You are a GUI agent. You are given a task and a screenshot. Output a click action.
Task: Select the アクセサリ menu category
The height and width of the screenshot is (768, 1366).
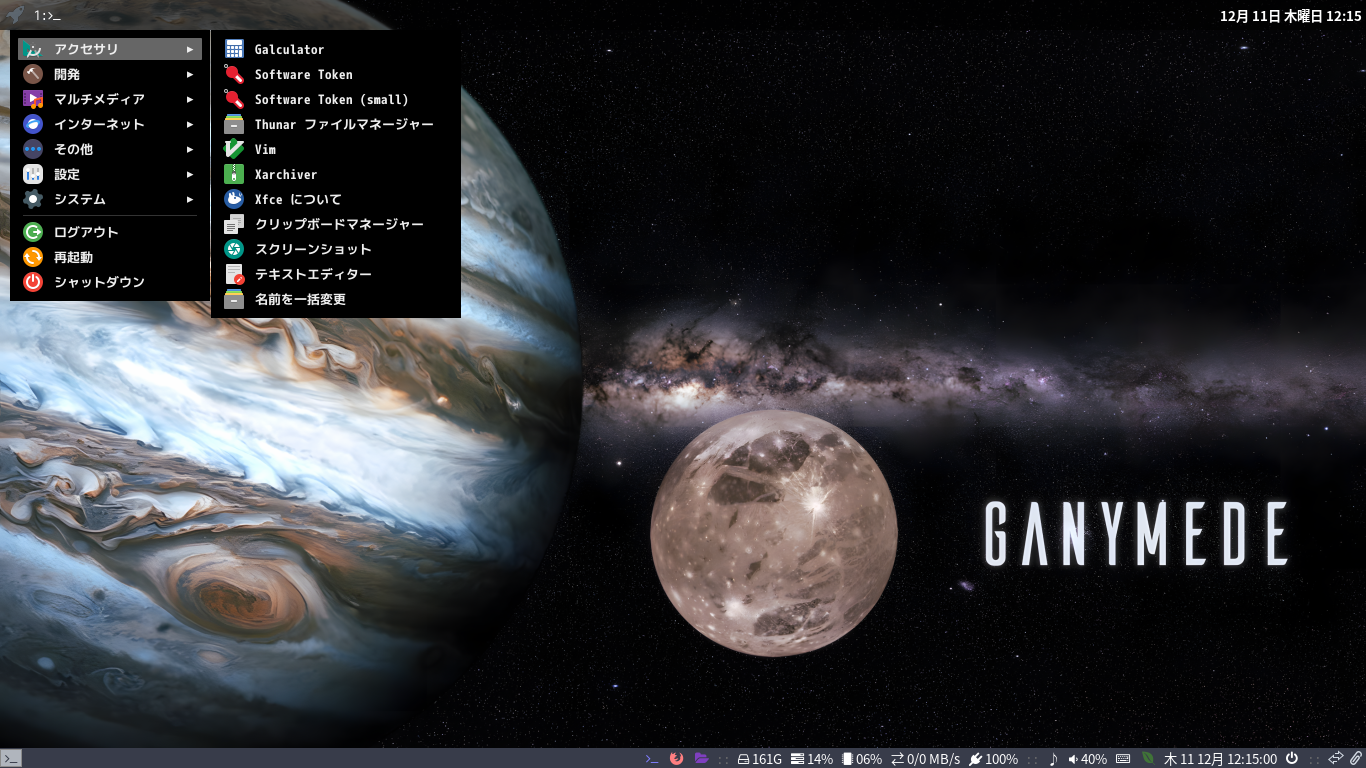[x=110, y=49]
